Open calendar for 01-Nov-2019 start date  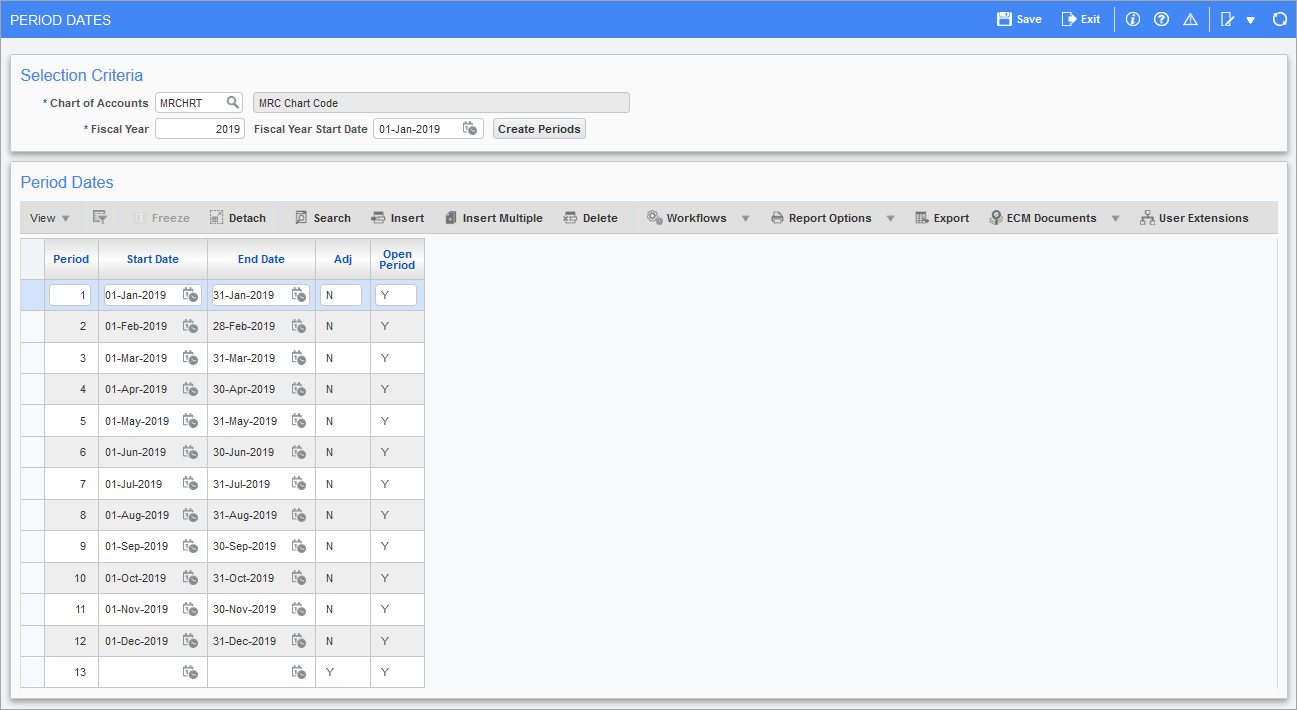pos(190,609)
